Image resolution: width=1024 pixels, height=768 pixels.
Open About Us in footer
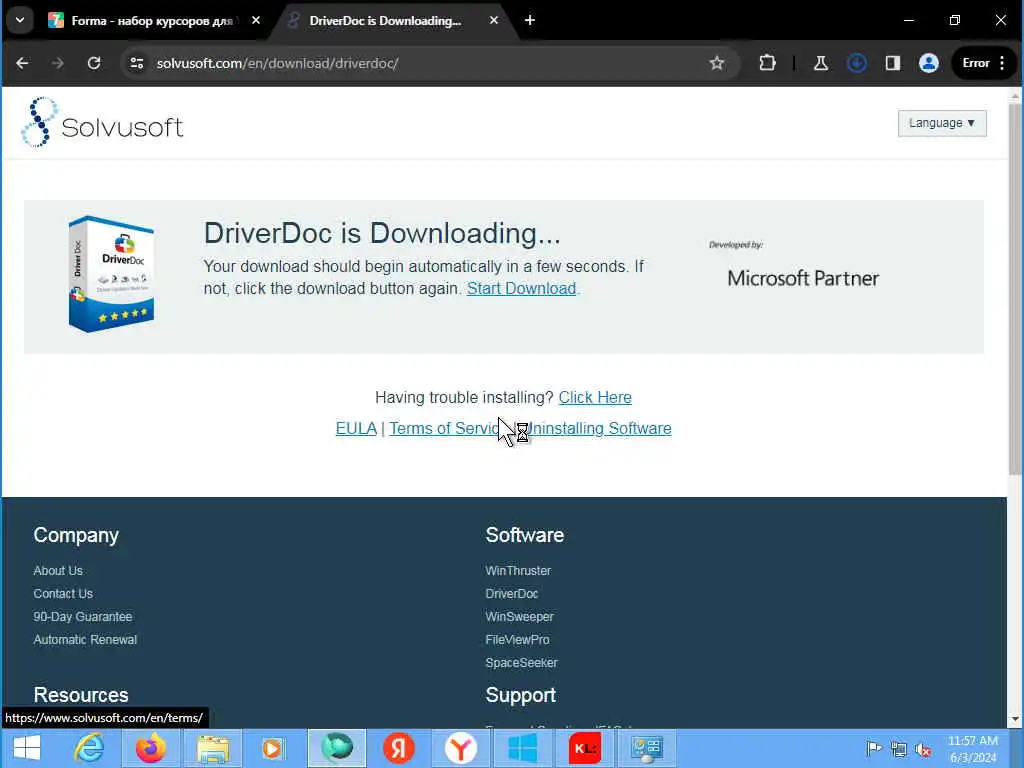point(58,571)
